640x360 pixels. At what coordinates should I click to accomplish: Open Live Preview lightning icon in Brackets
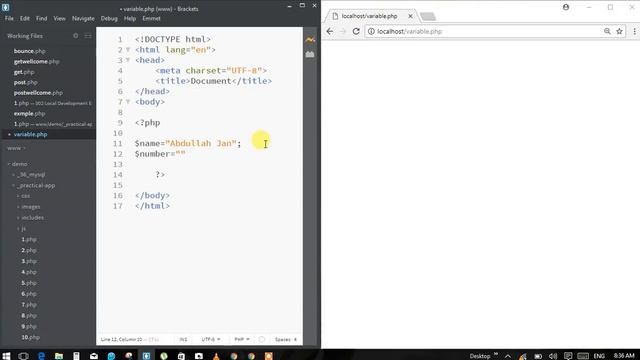click(310, 40)
